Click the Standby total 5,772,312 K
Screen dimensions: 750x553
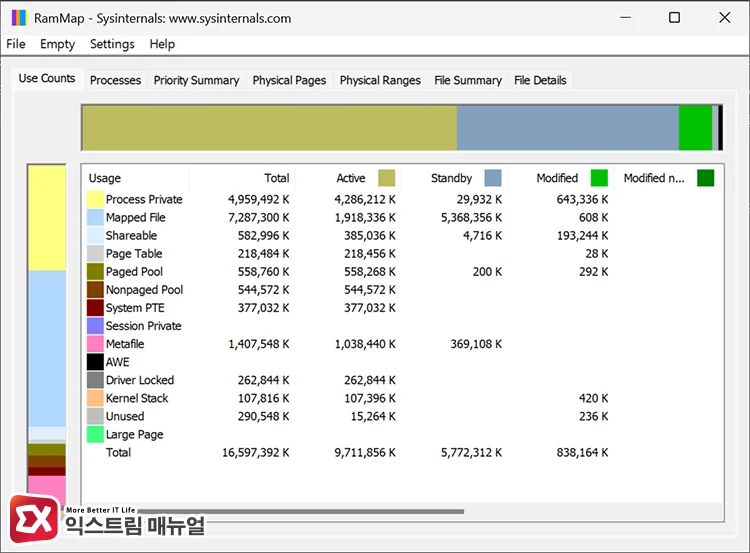click(x=471, y=453)
